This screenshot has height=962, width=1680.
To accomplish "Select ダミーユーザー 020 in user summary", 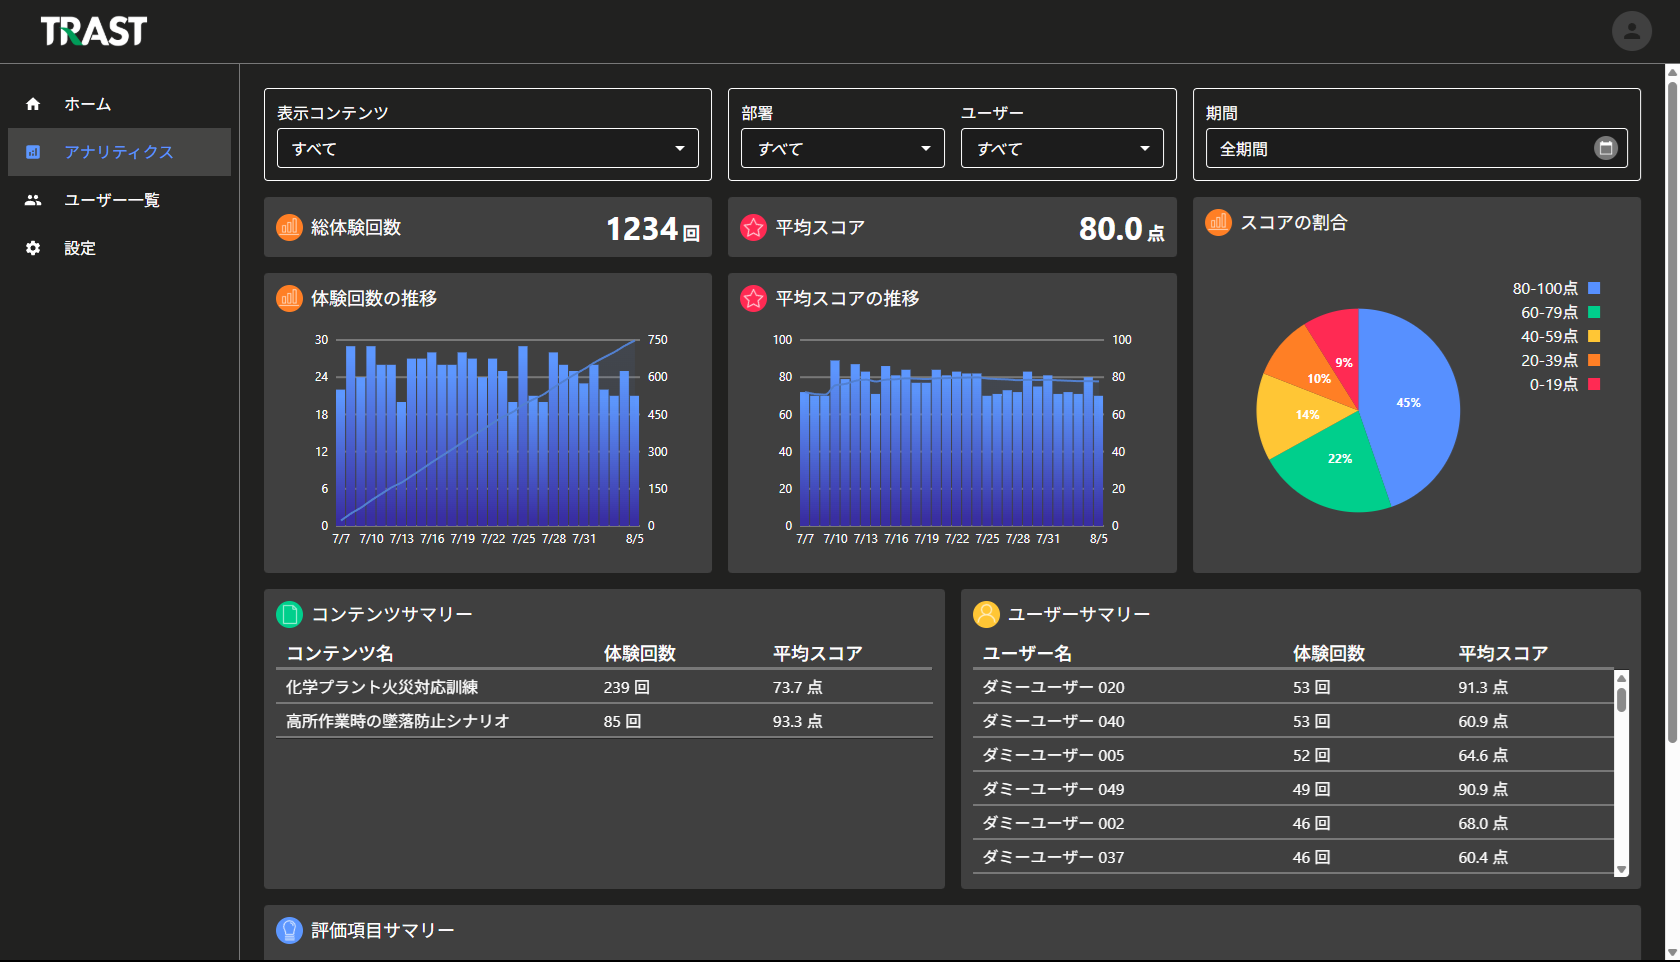I will coord(1053,687).
